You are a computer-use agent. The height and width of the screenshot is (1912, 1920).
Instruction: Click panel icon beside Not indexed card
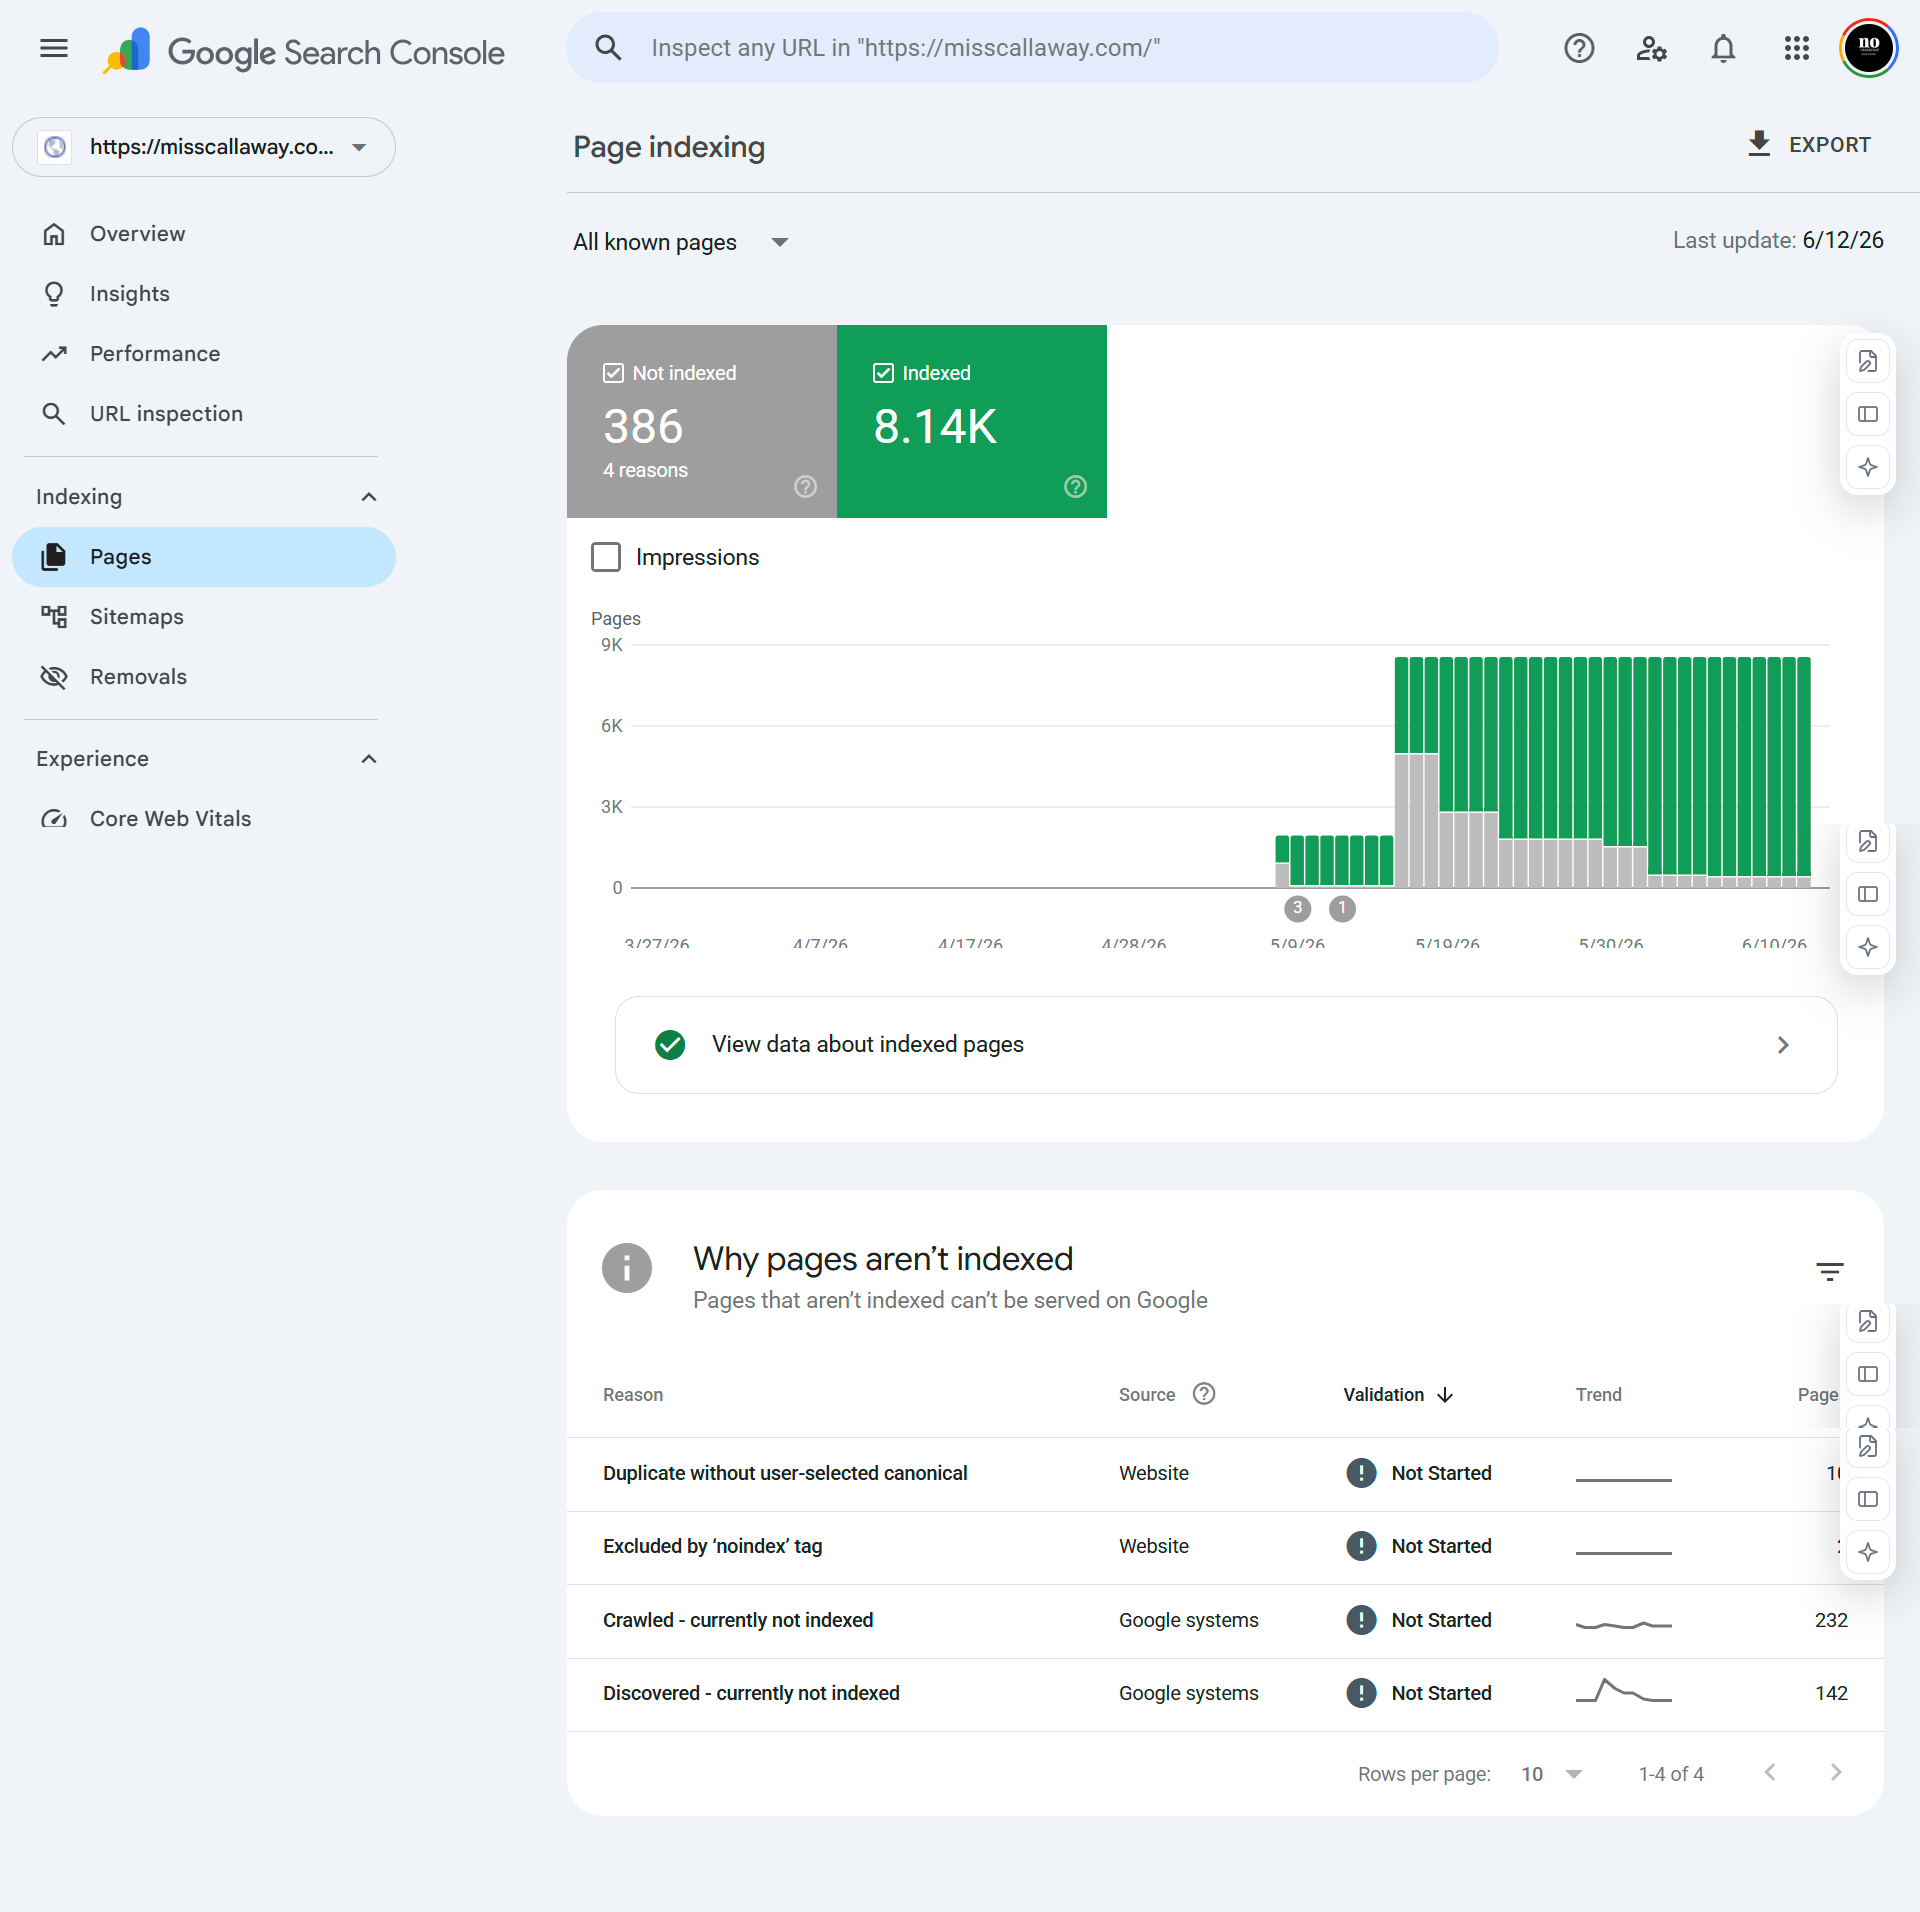pyautogui.click(x=1867, y=414)
